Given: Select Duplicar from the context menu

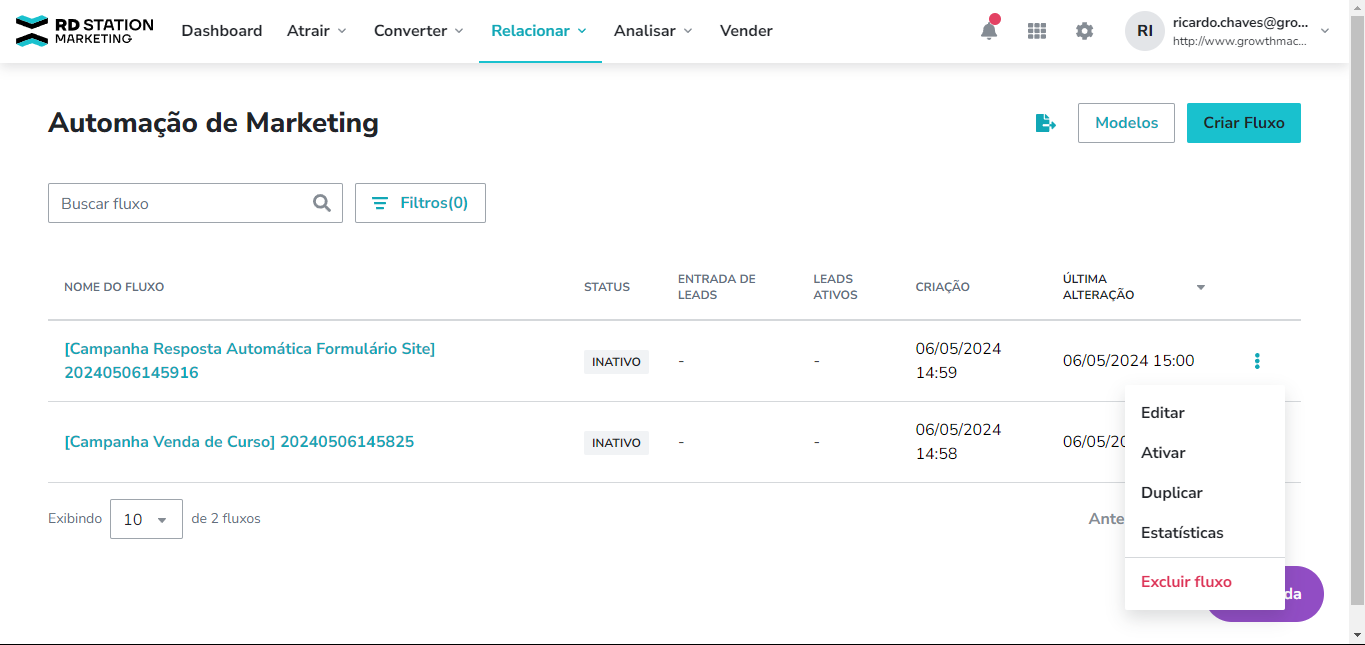Looking at the screenshot, I should pyautogui.click(x=1171, y=493).
